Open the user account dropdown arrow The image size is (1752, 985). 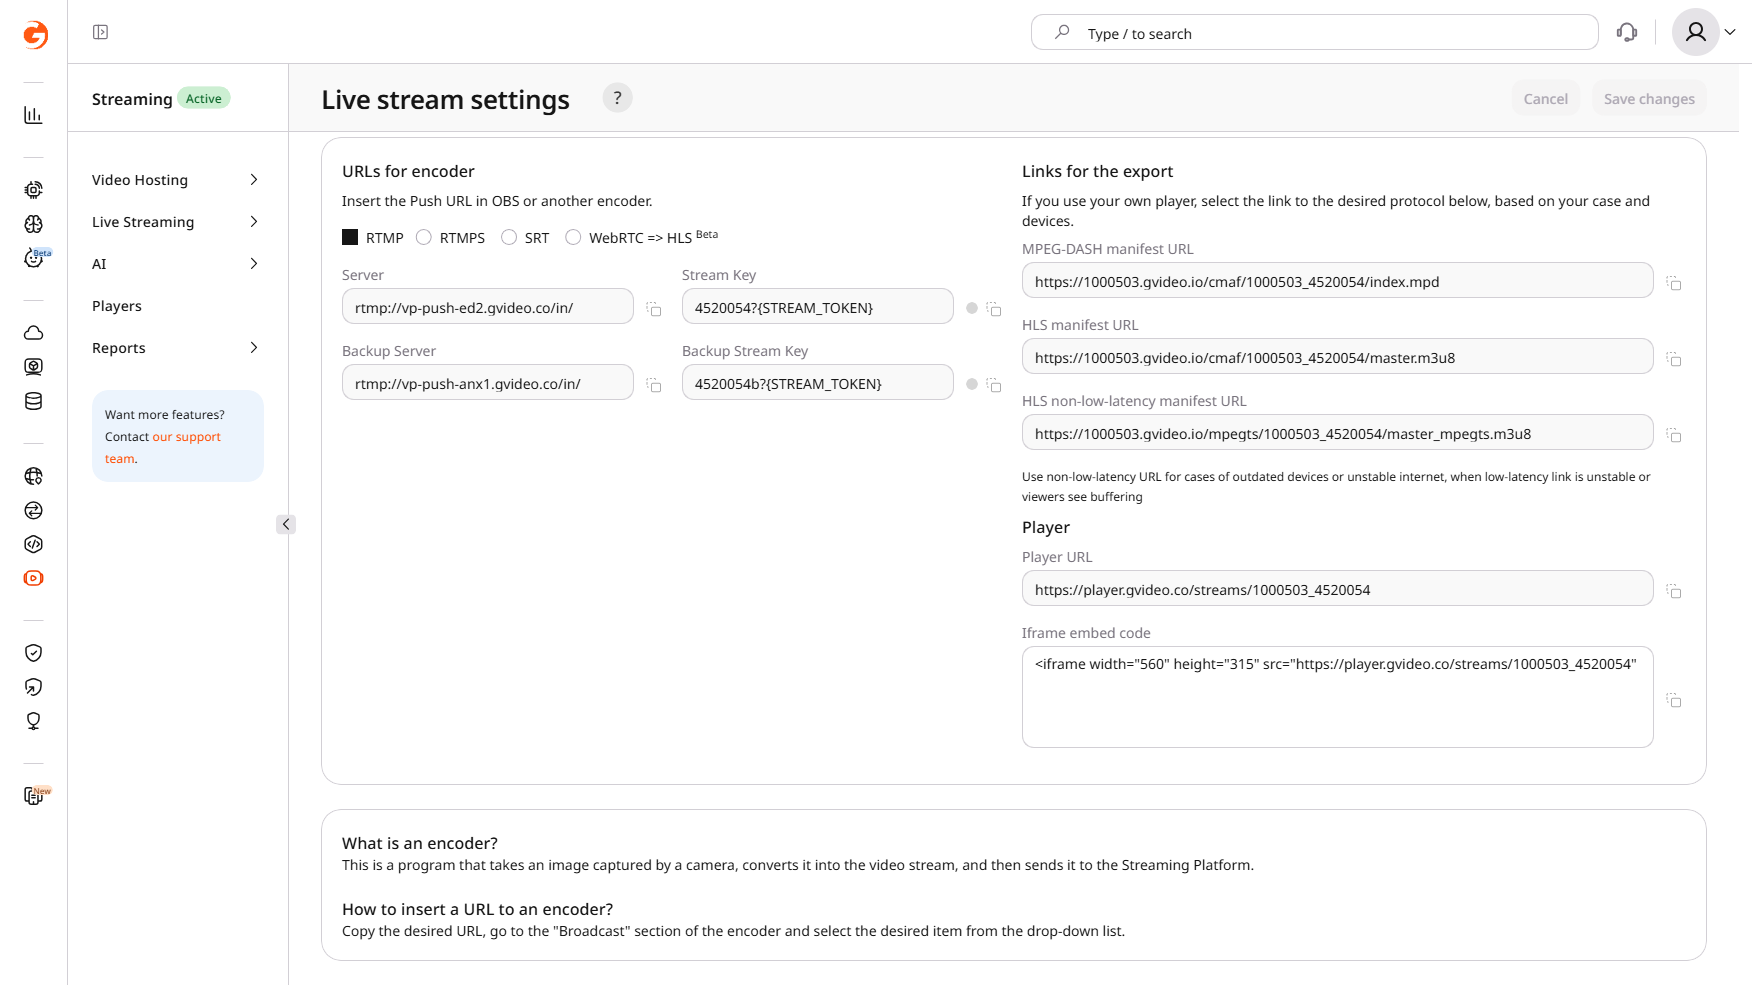[1730, 32]
